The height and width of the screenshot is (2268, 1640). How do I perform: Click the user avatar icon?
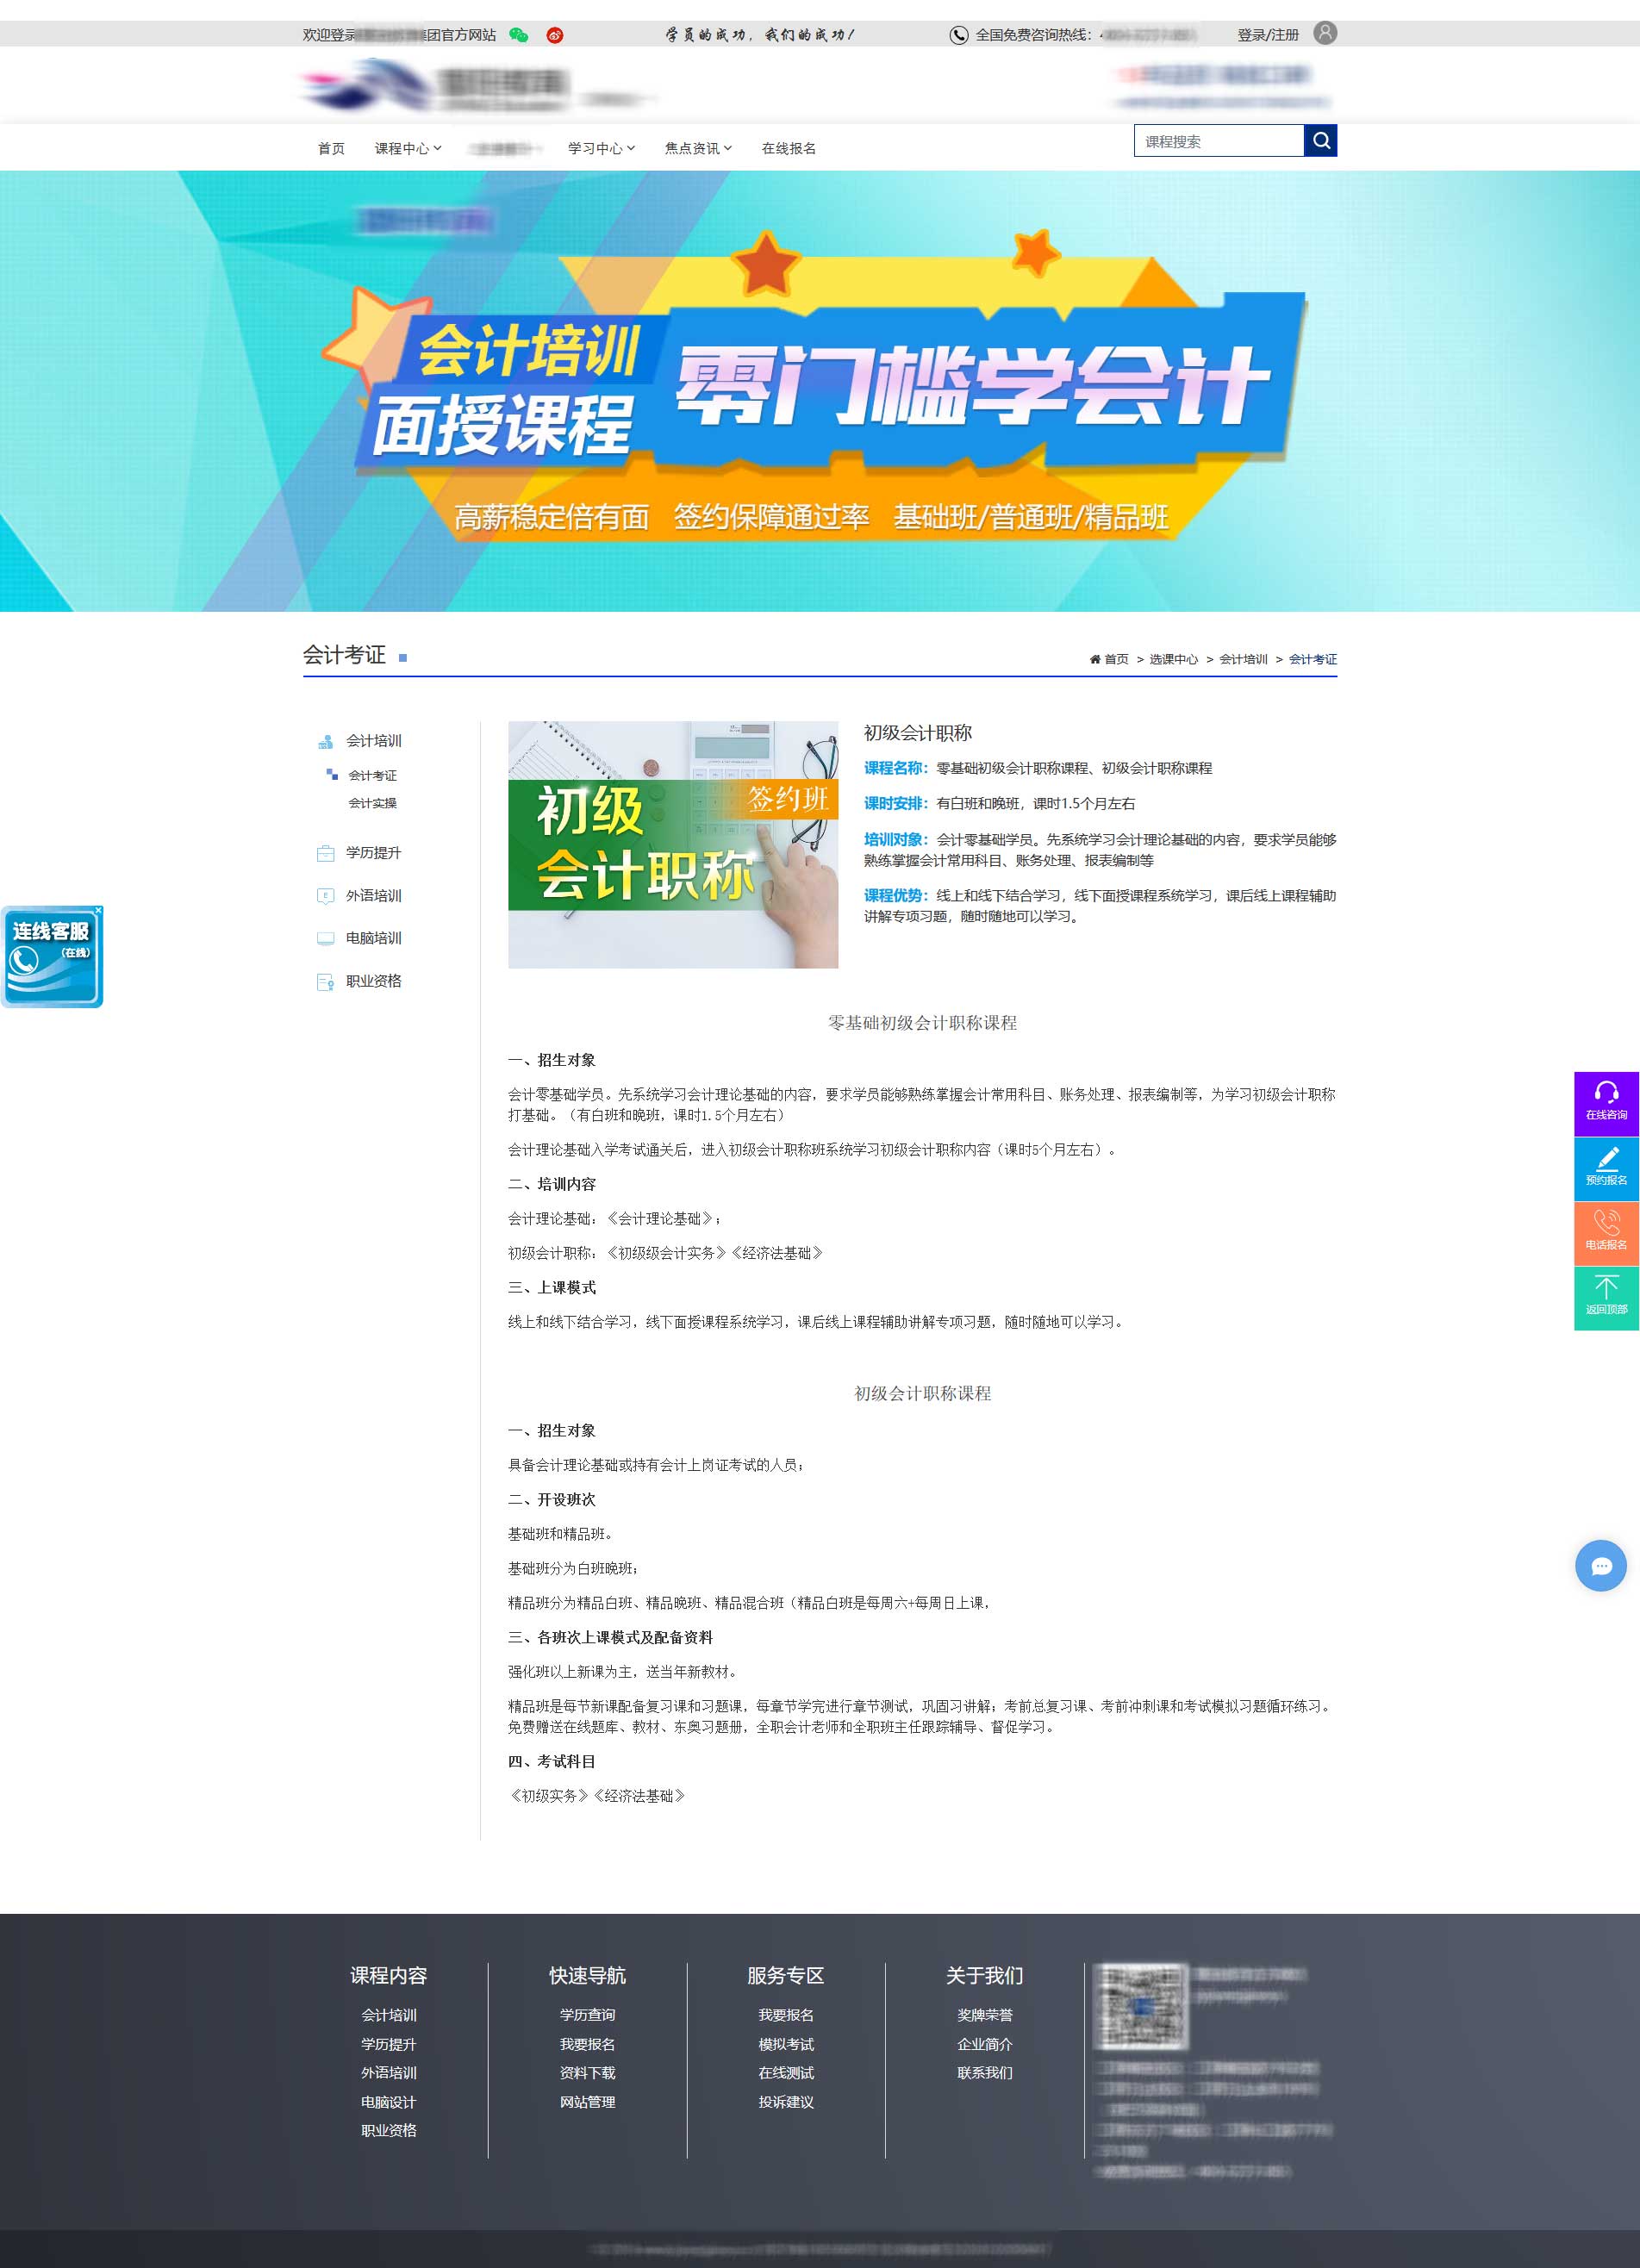pos(1324,33)
